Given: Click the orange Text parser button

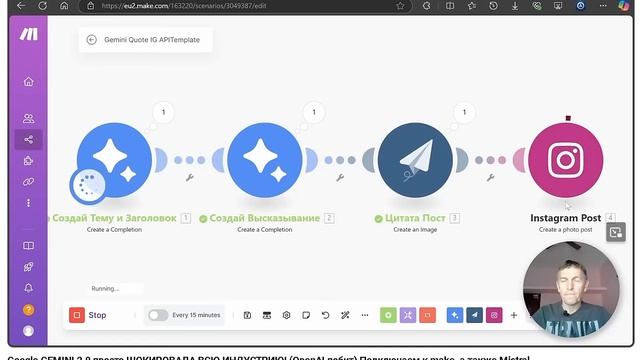Looking at the screenshot, I should [x=427, y=315].
